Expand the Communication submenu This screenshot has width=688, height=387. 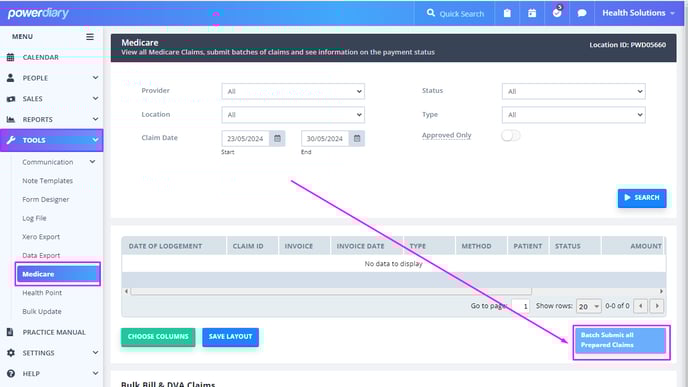point(59,162)
